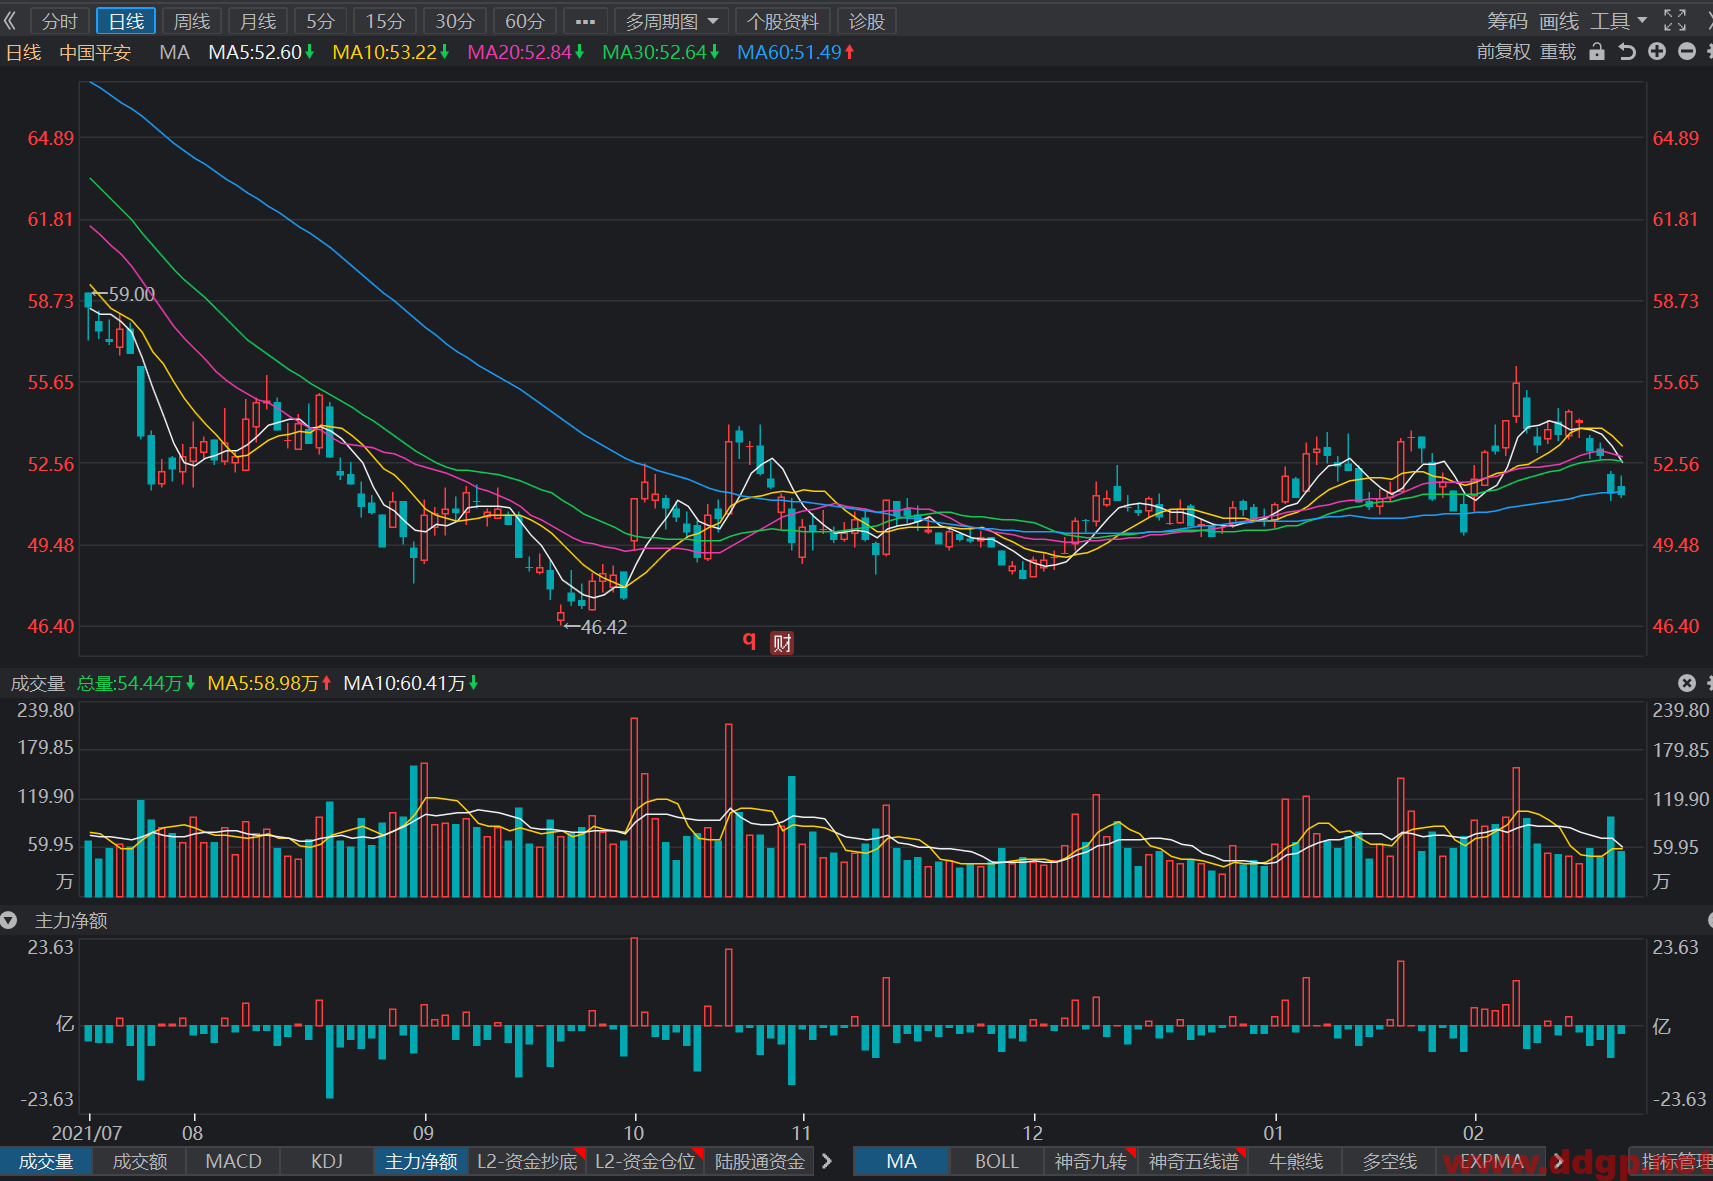Click month 02 marker on timeline
1713x1181 pixels.
(x=1473, y=1133)
